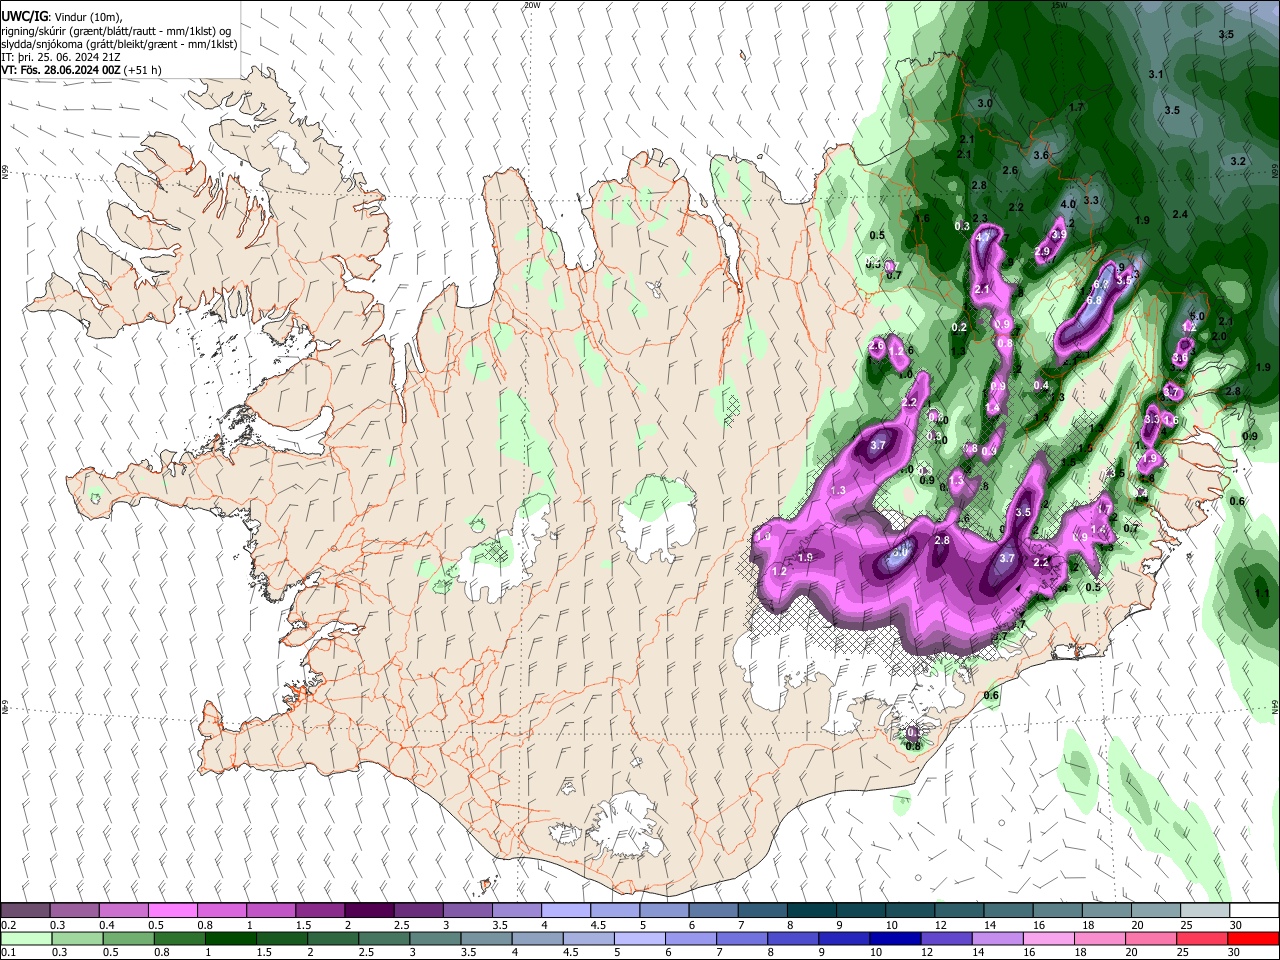Pick the darkest green 1 rain swatch
Screen dimensions: 1280x960
(230, 939)
